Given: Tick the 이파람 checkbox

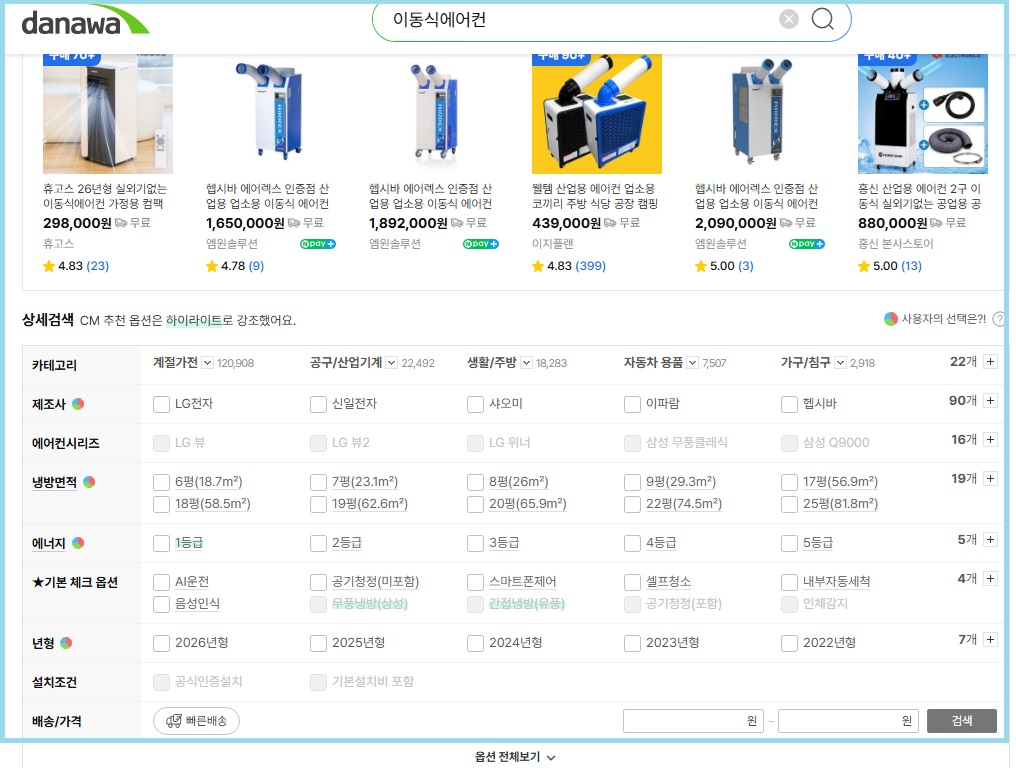Looking at the screenshot, I should (632, 404).
